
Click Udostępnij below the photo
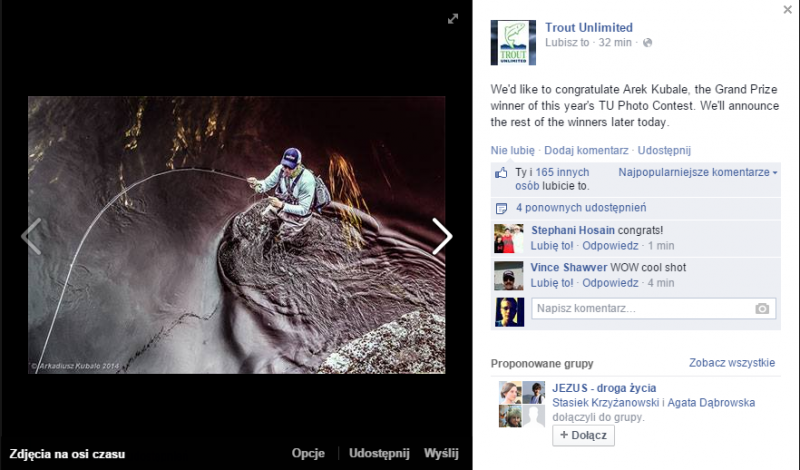click(380, 453)
